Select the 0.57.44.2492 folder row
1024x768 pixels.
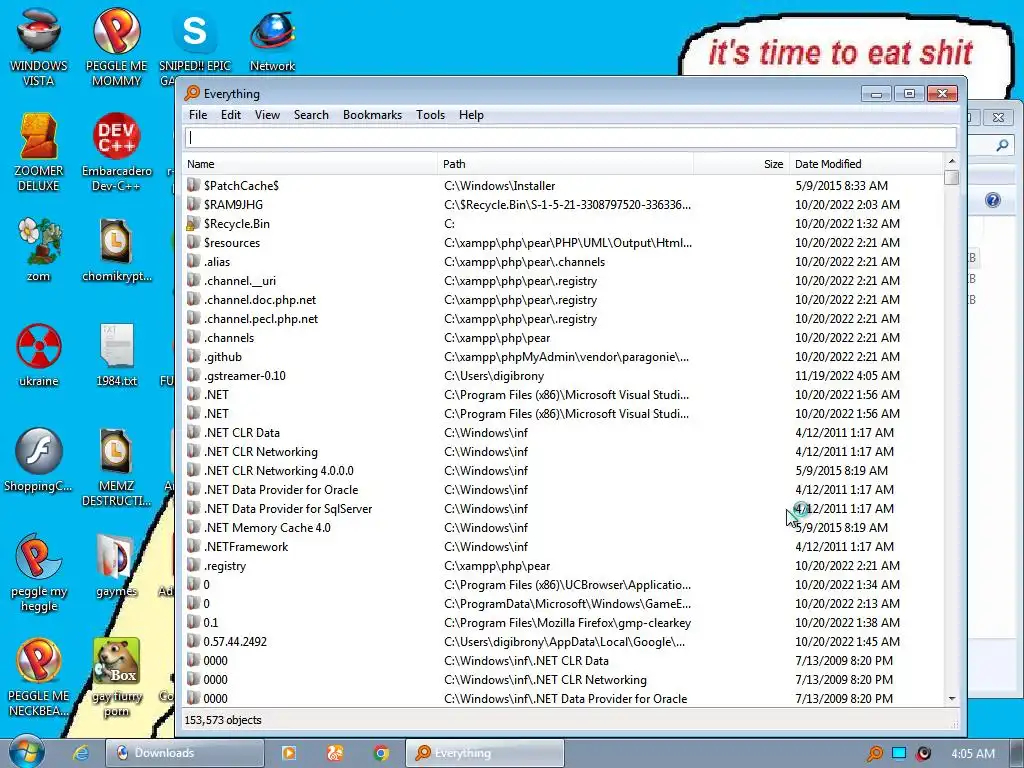[564, 641]
